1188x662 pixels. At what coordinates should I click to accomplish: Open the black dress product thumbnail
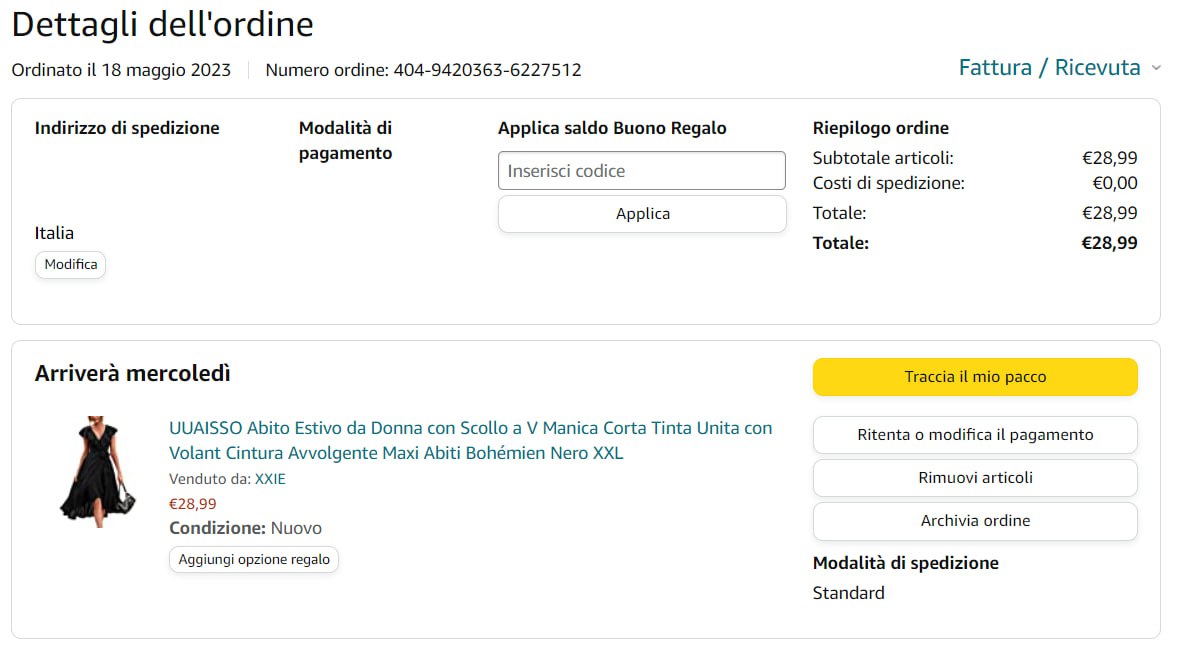[97, 471]
